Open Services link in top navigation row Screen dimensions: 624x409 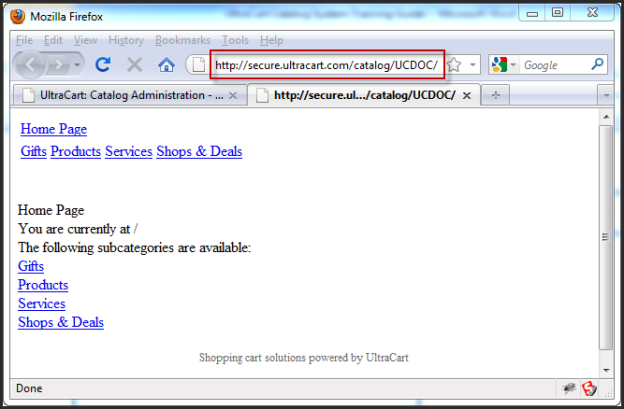click(x=129, y=151)
